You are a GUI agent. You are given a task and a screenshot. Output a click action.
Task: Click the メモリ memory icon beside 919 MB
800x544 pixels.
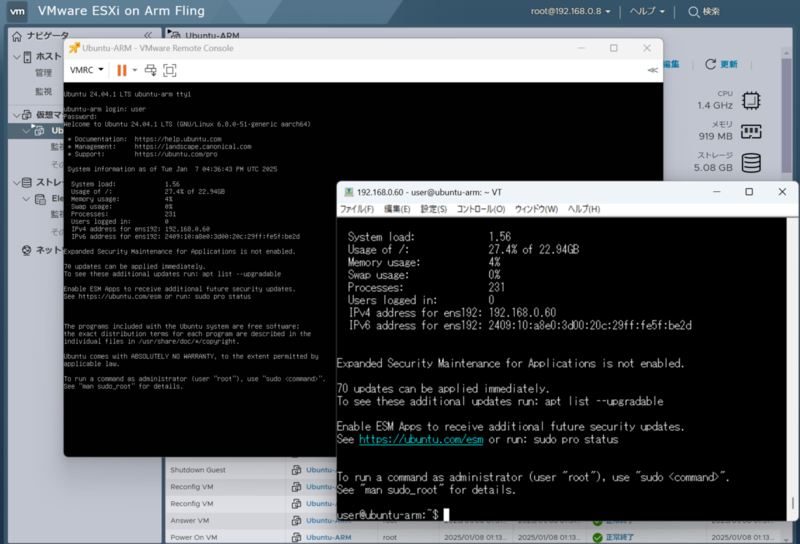coord(751,132)
